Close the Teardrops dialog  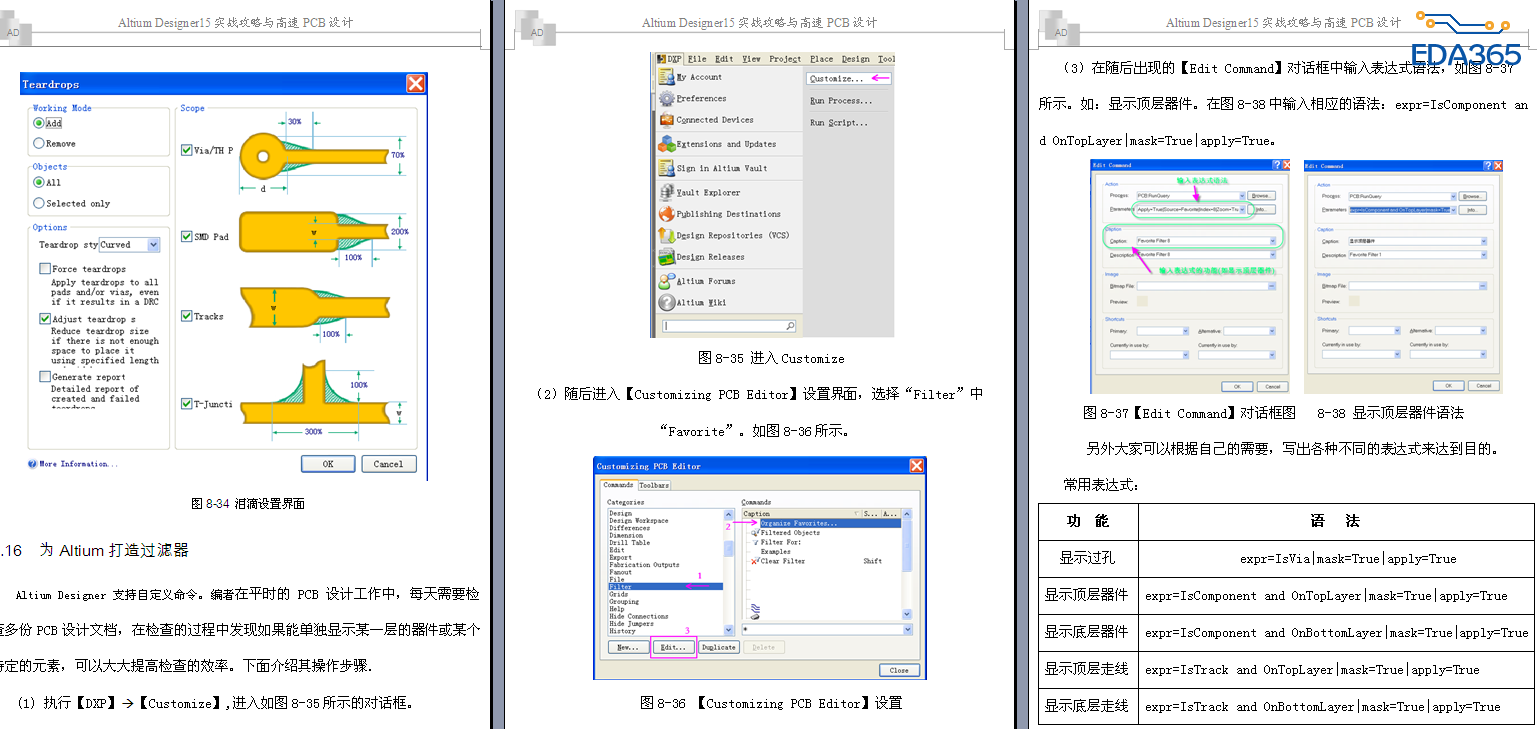[x=415, y=84]
